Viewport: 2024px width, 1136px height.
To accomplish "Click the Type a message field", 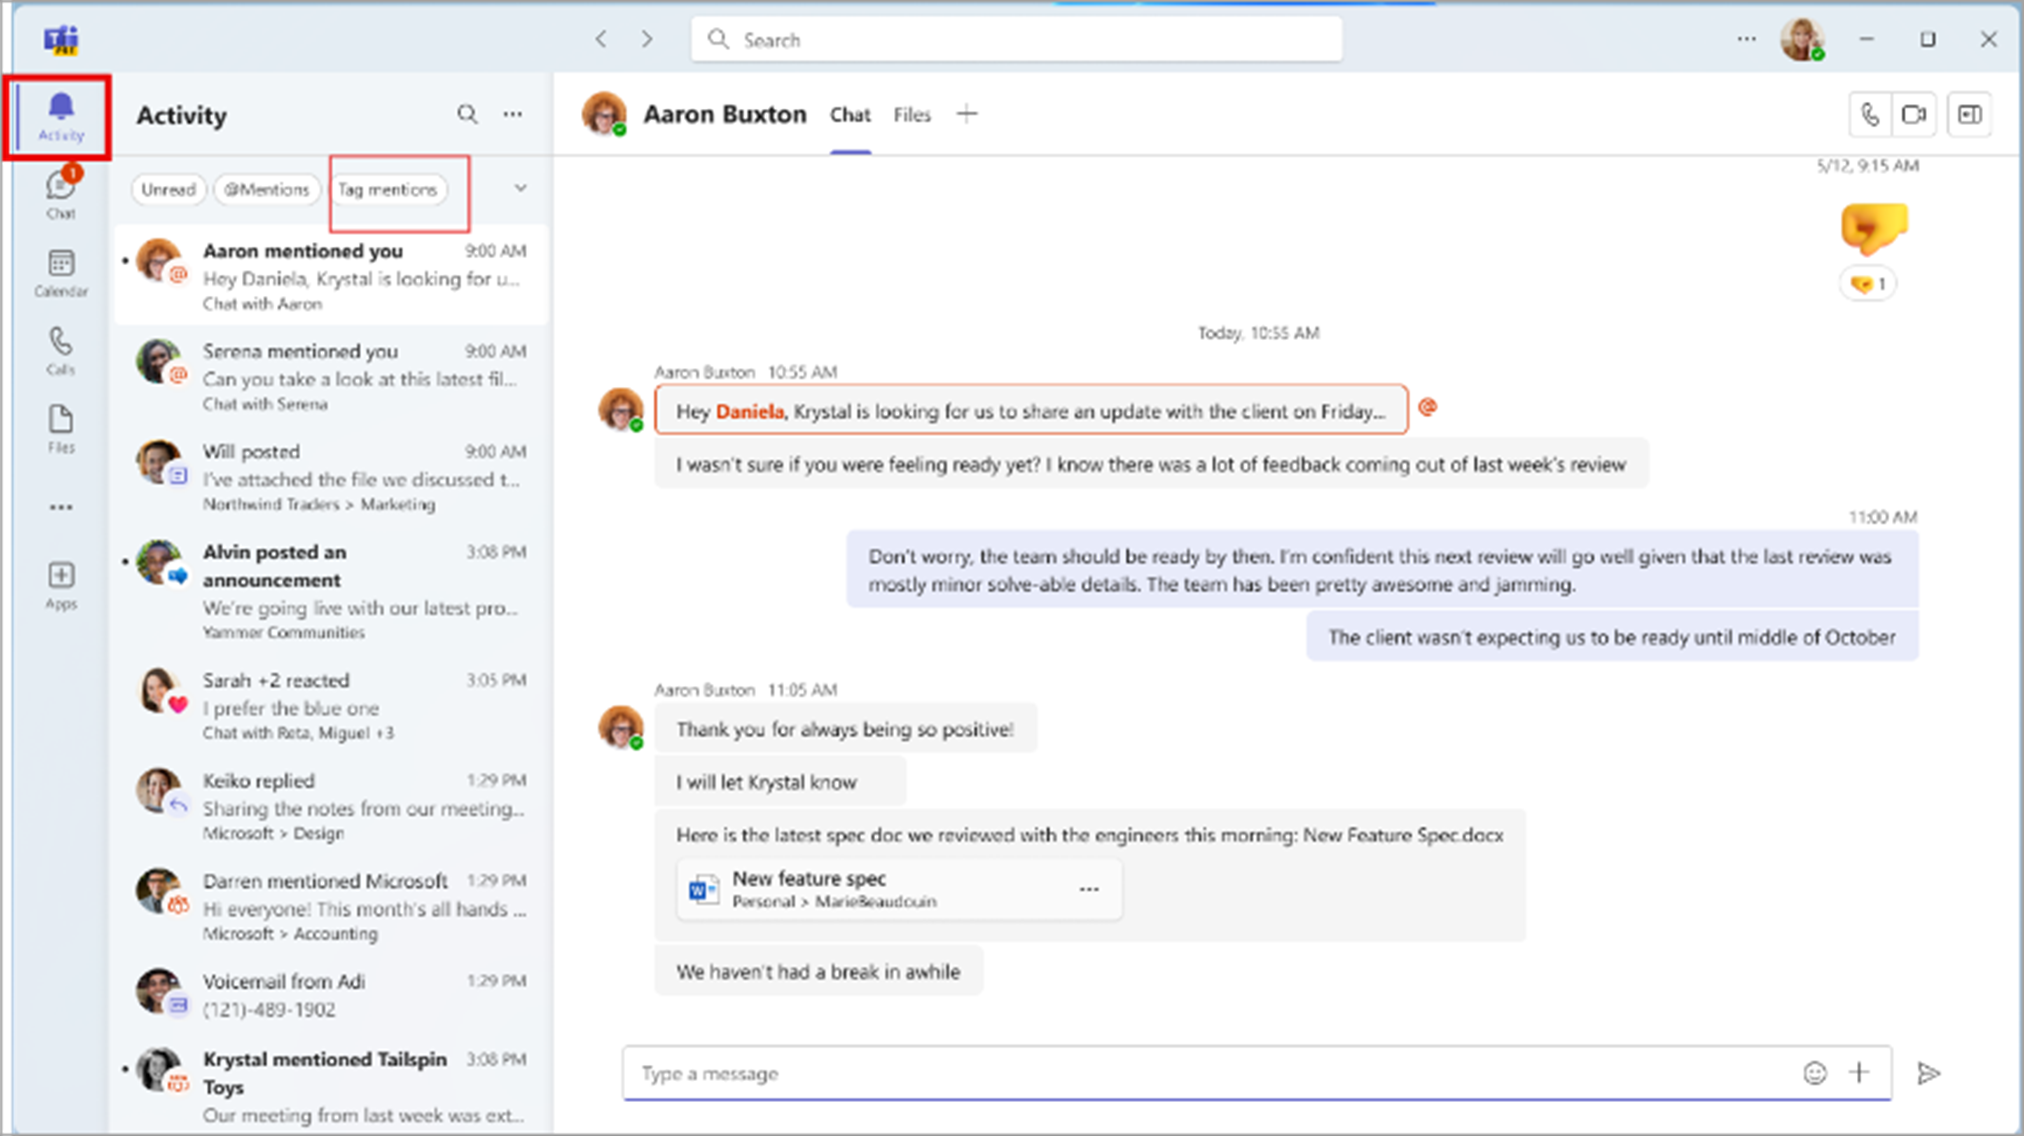I will click(1200, 1073).
